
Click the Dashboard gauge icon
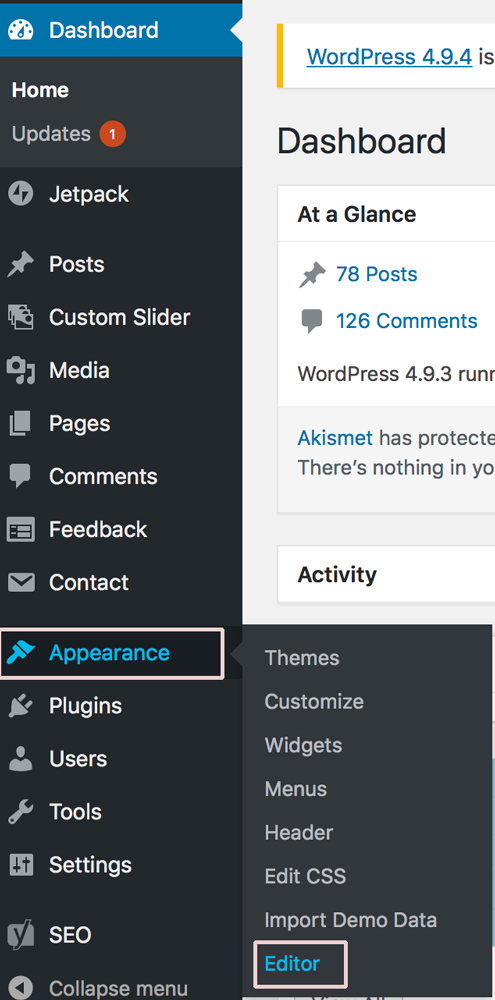[x=22, y=31]
